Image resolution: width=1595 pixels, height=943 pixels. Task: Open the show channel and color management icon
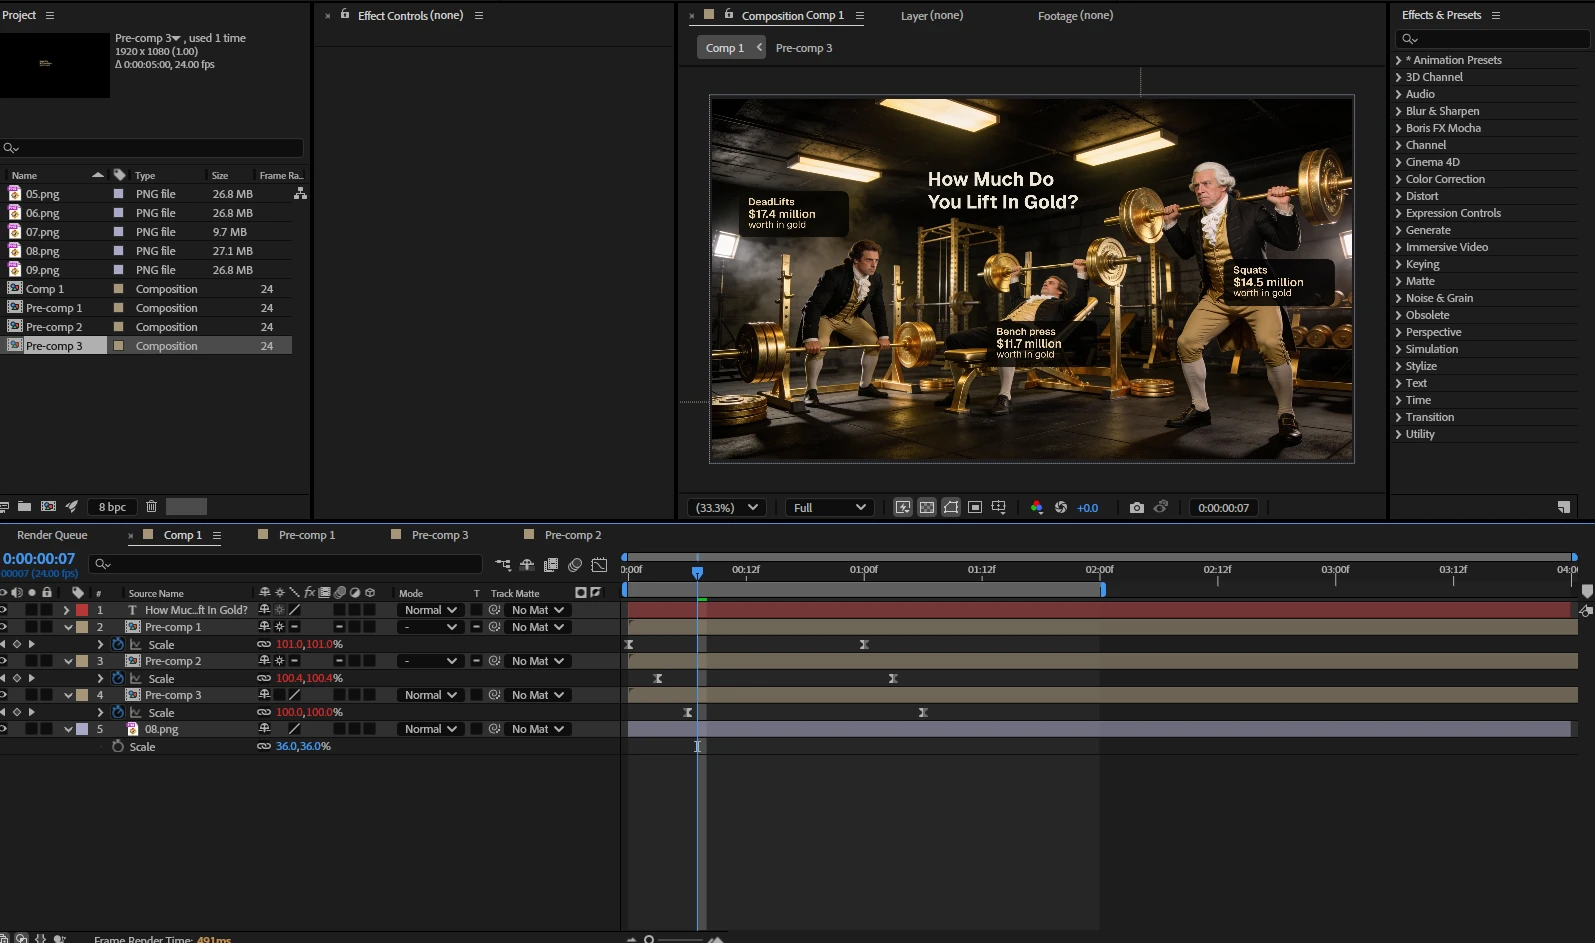[x=1036, y=508]
